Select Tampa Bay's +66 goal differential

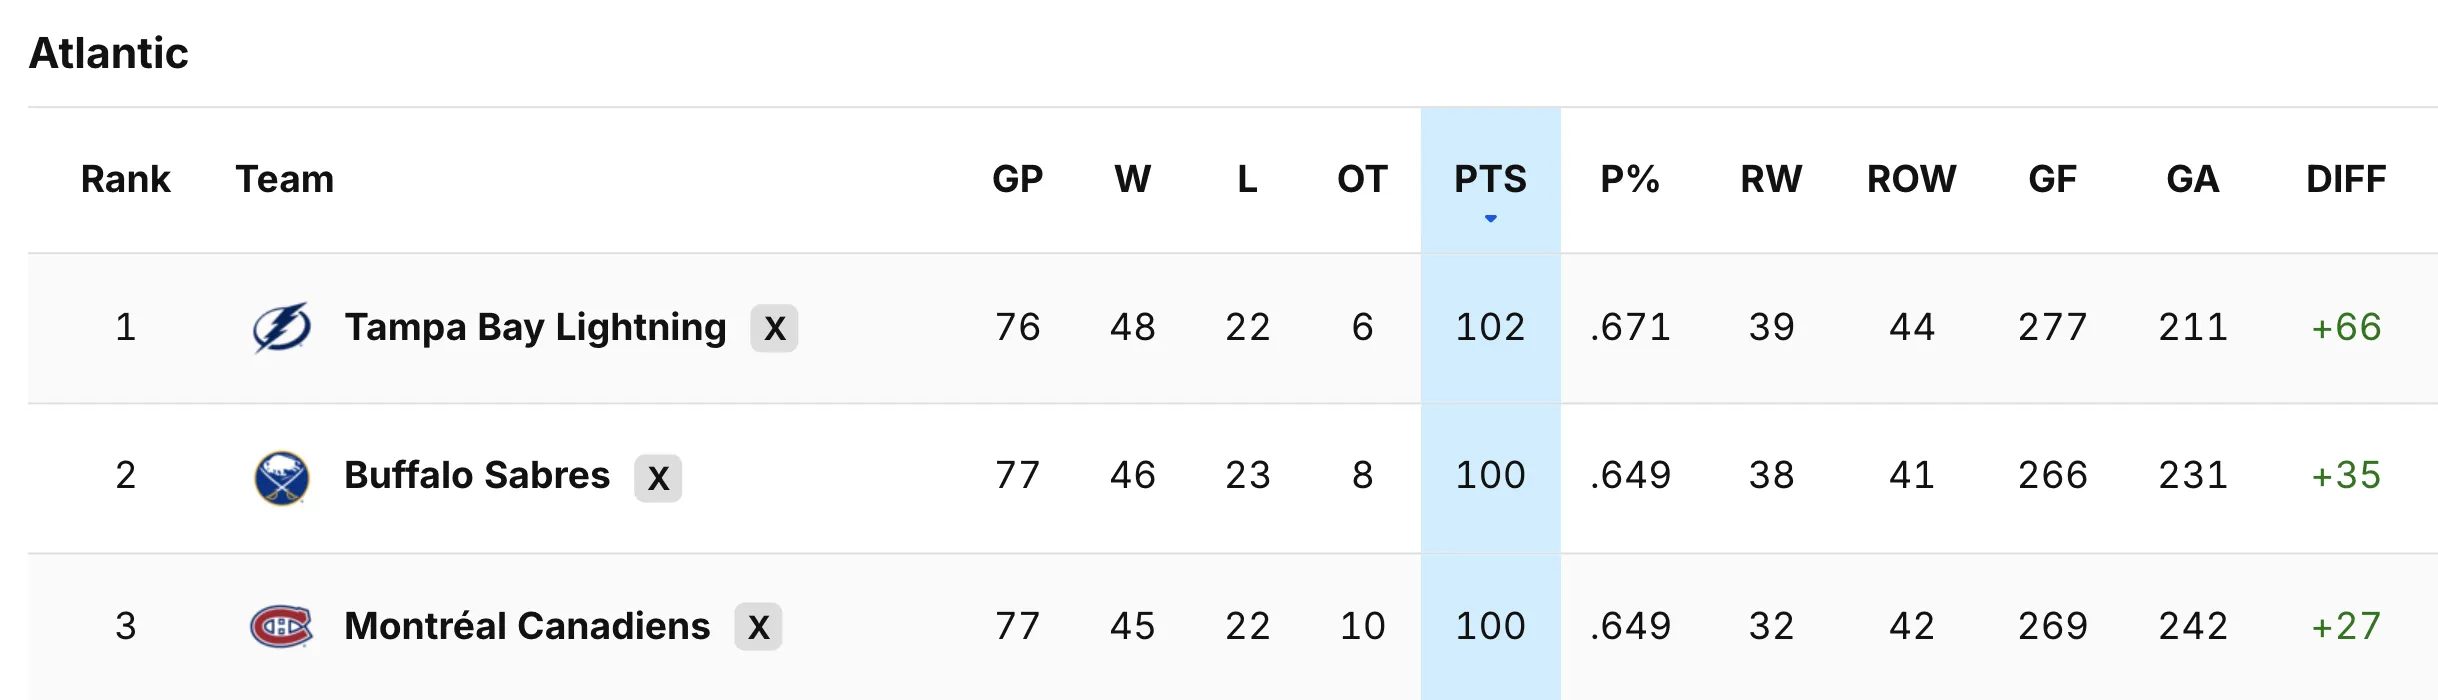2346,327
